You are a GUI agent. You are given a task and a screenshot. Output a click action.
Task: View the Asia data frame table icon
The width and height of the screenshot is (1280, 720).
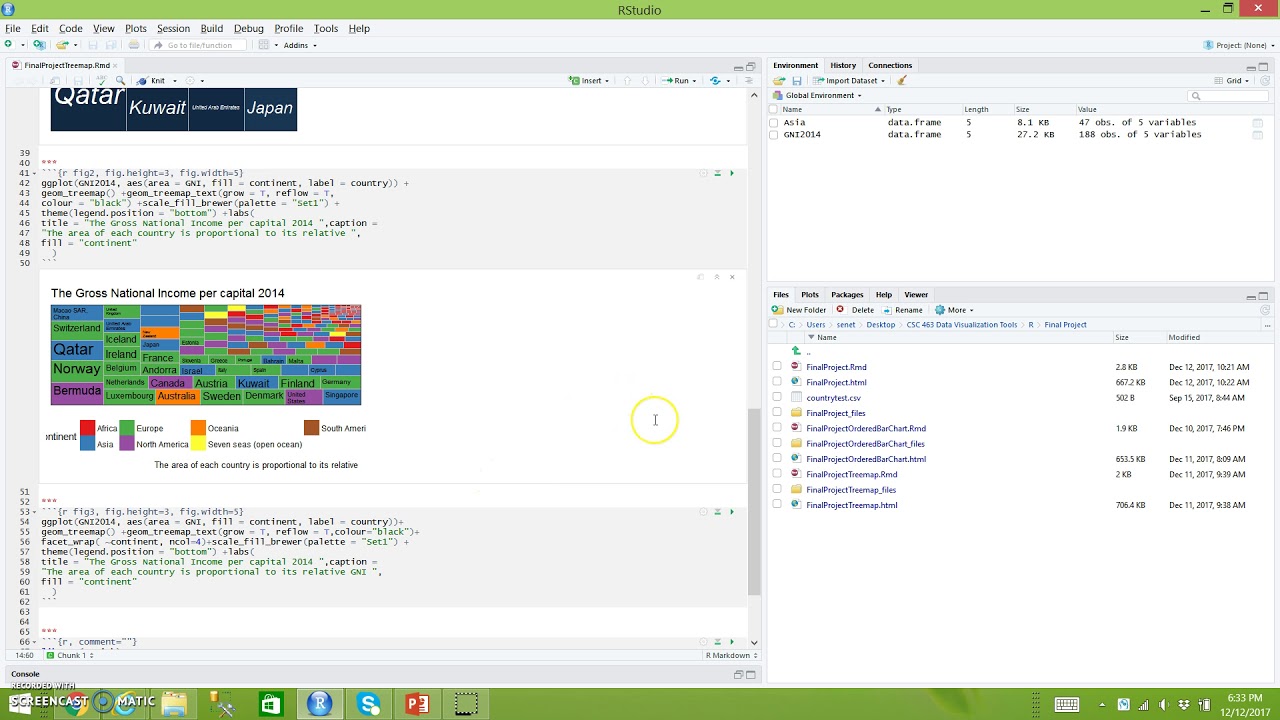coord(1258,123)
